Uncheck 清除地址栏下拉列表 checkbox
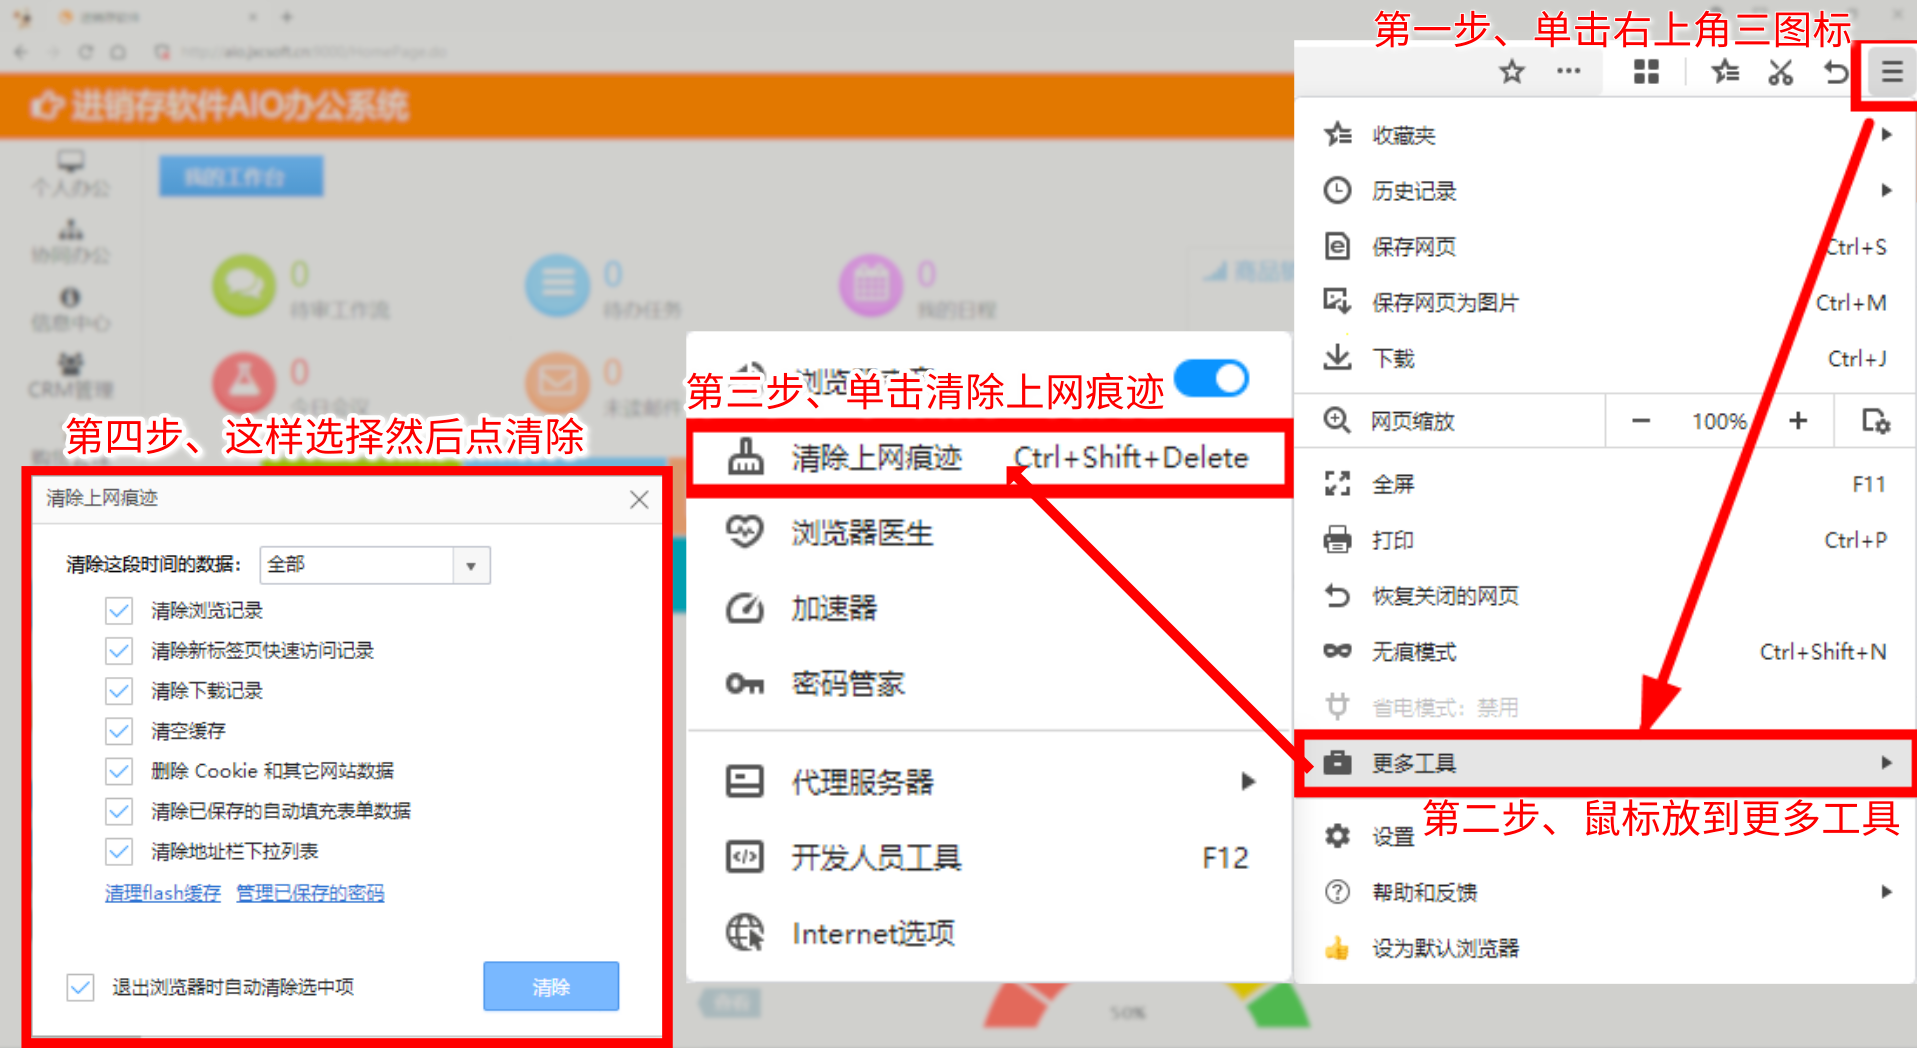1917x1048 pixels. coord(118,851)
